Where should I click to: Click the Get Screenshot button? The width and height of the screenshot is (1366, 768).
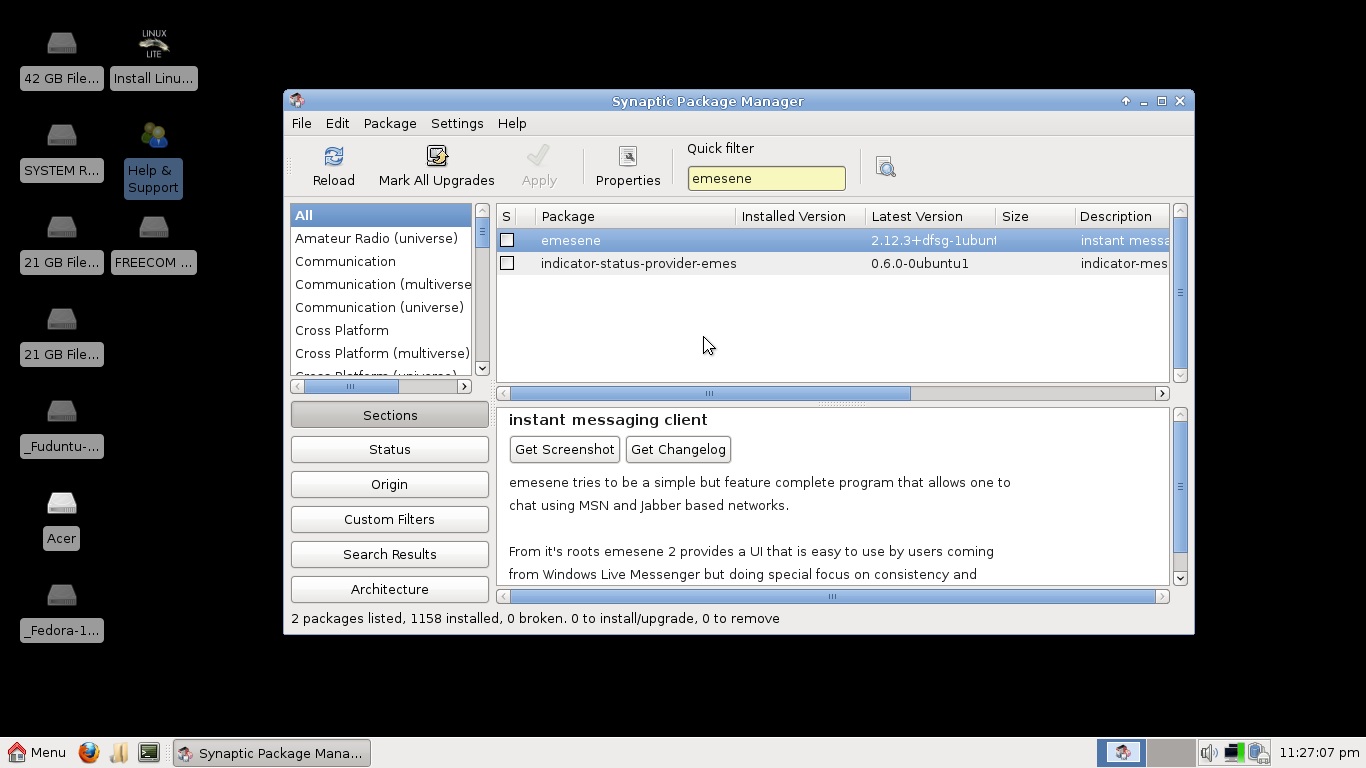[x=564, y=449]
